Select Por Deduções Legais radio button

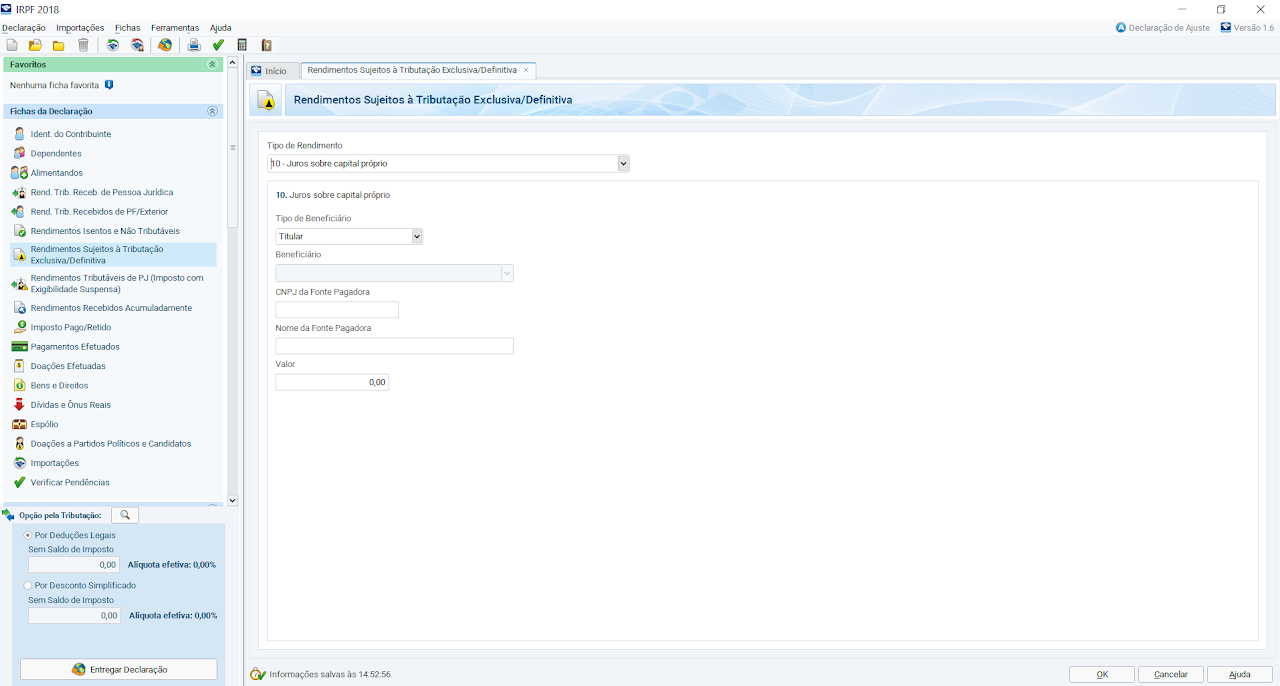pyautogui.click(x=28, y=535)
